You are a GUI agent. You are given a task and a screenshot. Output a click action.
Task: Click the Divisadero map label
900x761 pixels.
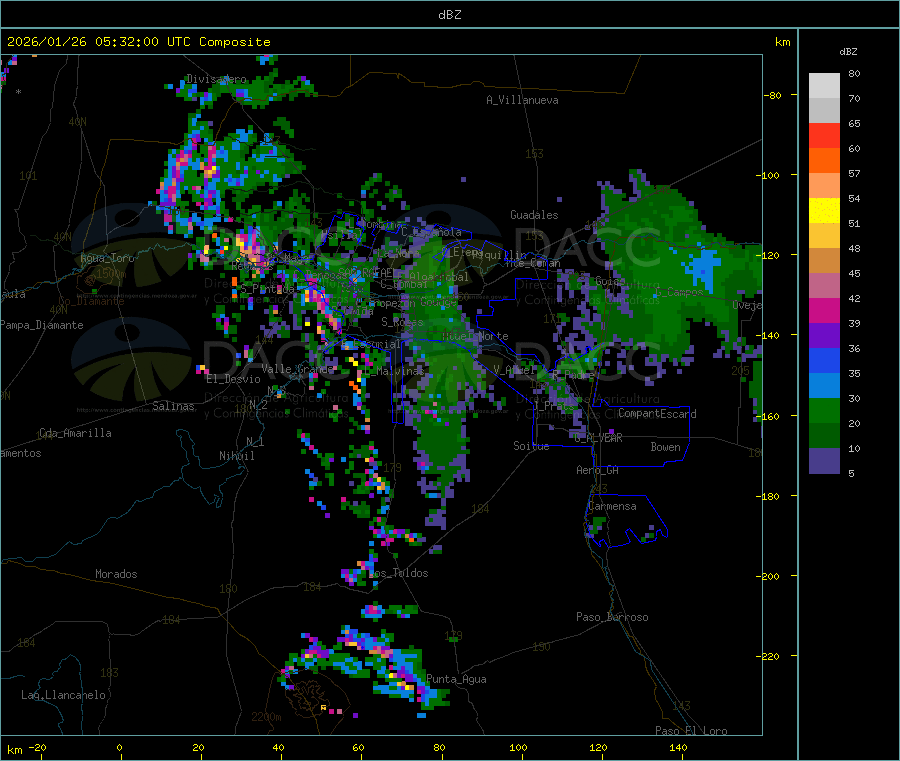(x=216, y=79)
